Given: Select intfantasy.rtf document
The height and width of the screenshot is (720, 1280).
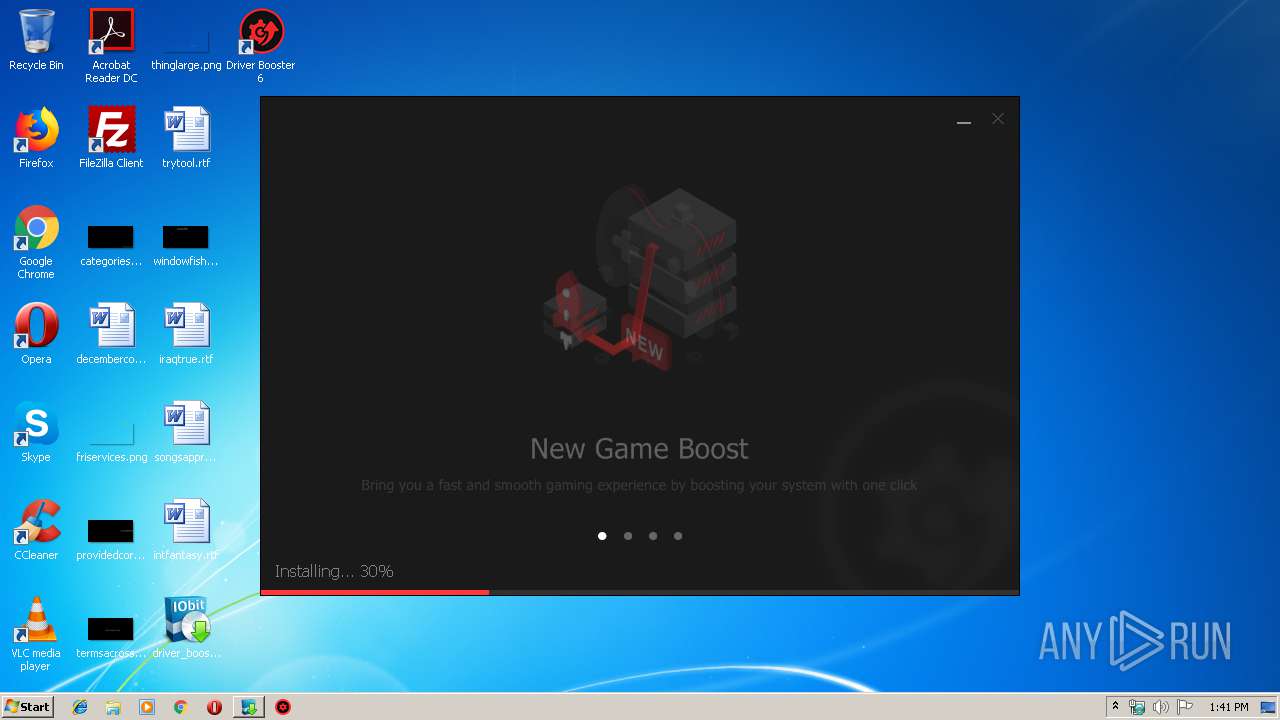Looking at the screenshot, I should [x=186, y=531].
